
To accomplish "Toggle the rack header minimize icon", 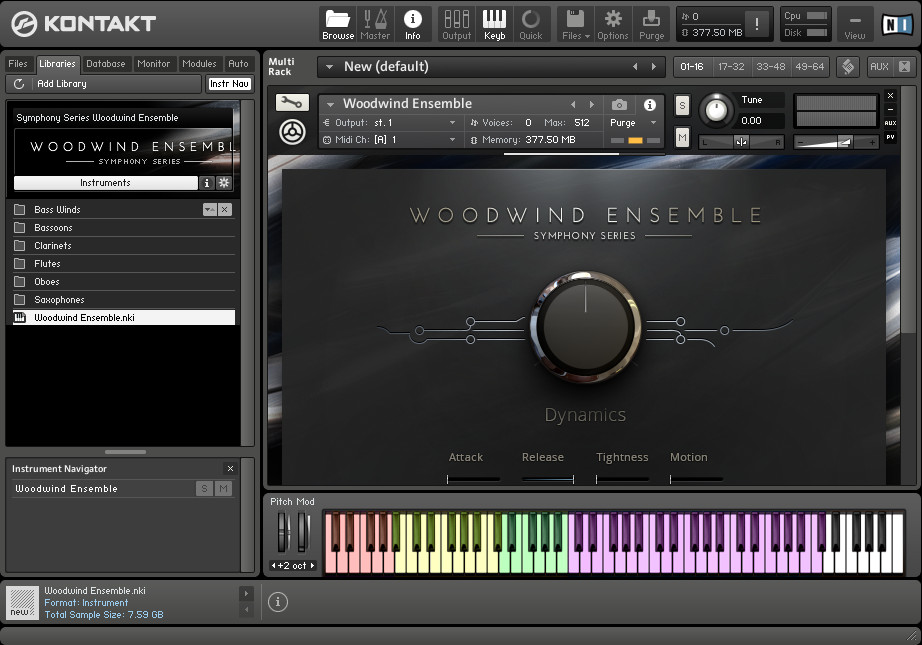I will point(904,67).
